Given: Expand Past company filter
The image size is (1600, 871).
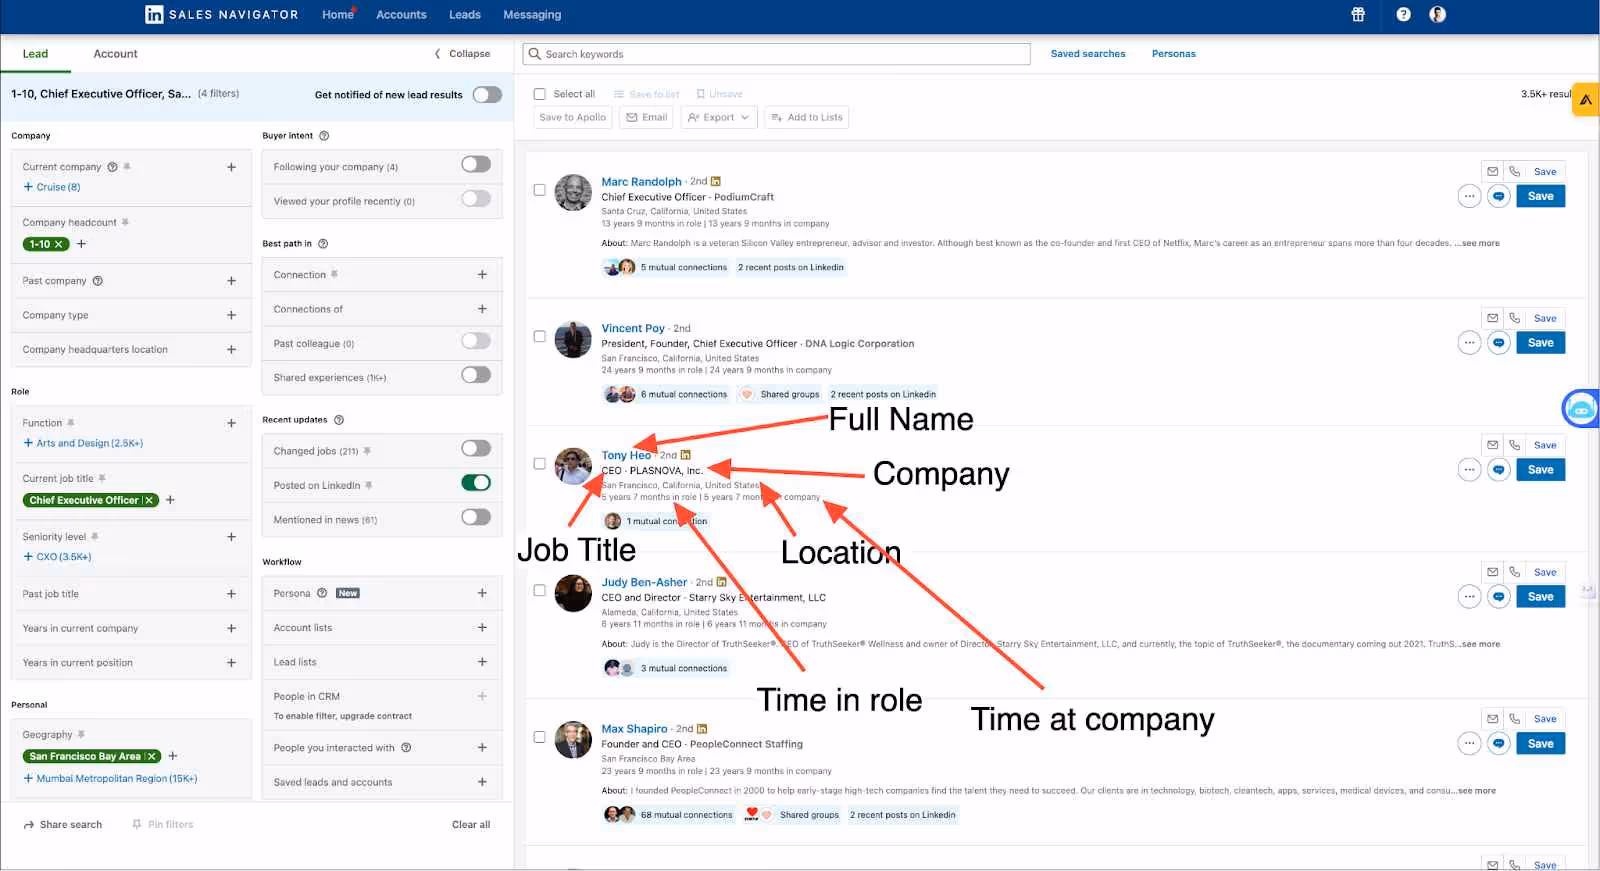Looking at the screenshot, I should (x=231, y=281).
